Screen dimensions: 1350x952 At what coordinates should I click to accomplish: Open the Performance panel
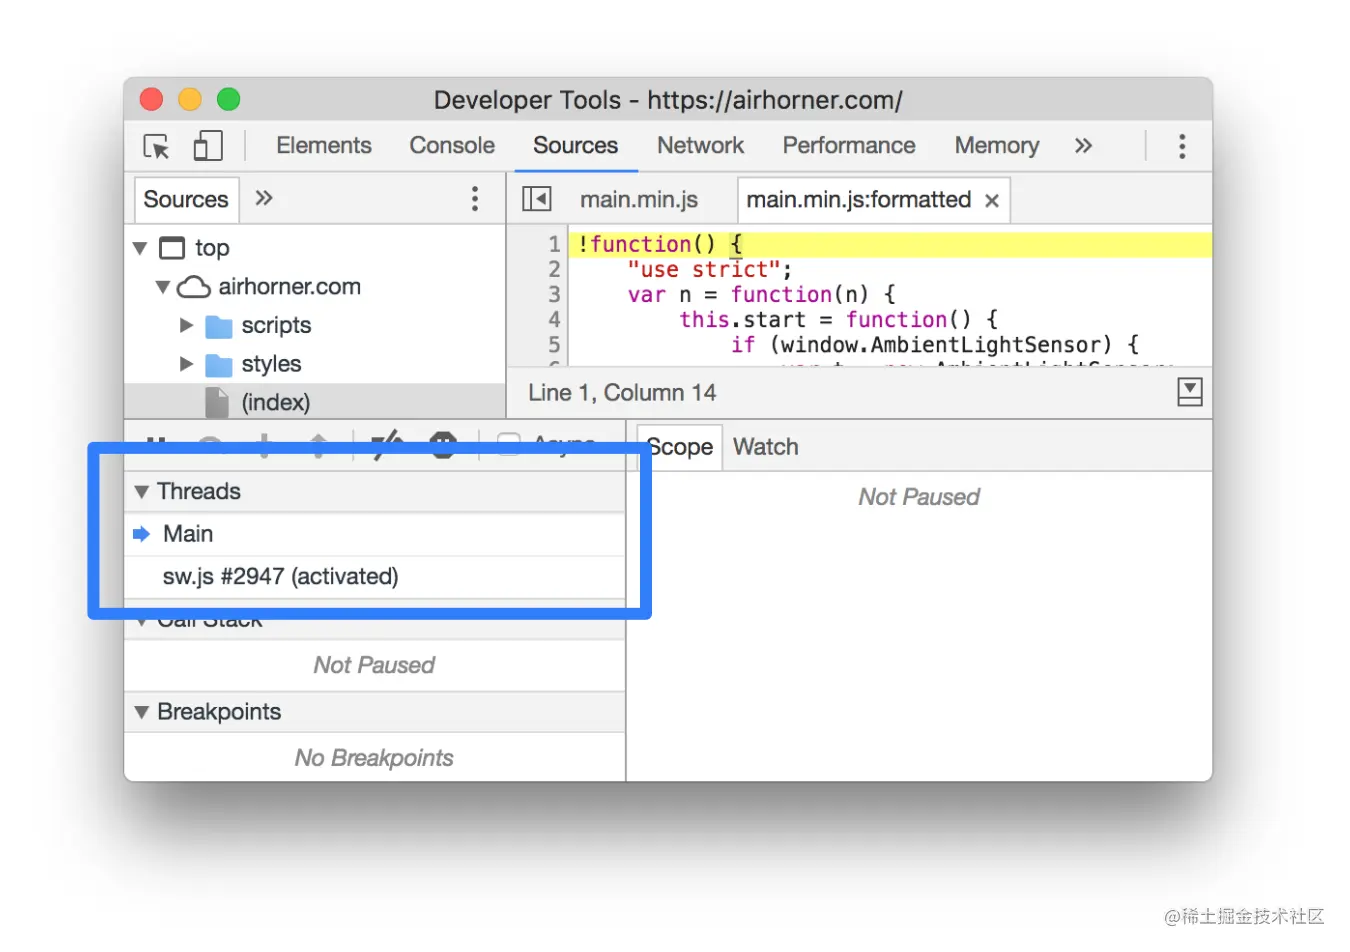tap(849, 146)
